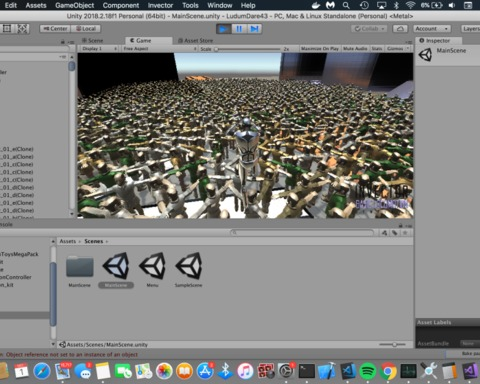Image resolution: width=480 pixels, height=384 pixels.
Task: Click the save search star icon
Action: 405,233
